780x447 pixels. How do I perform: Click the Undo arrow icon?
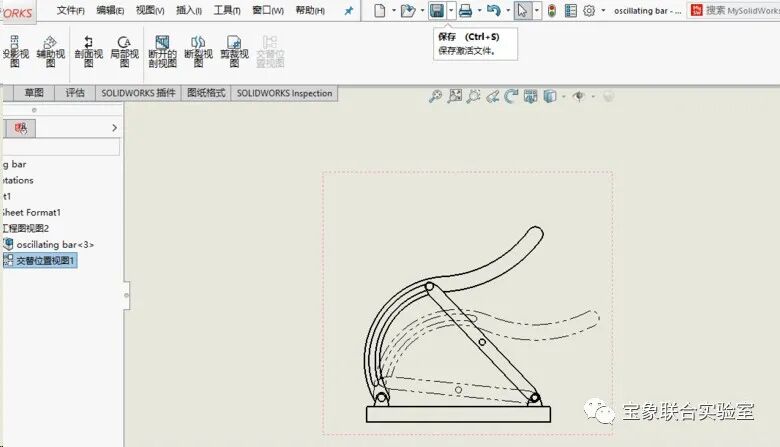tap(493, 10)
